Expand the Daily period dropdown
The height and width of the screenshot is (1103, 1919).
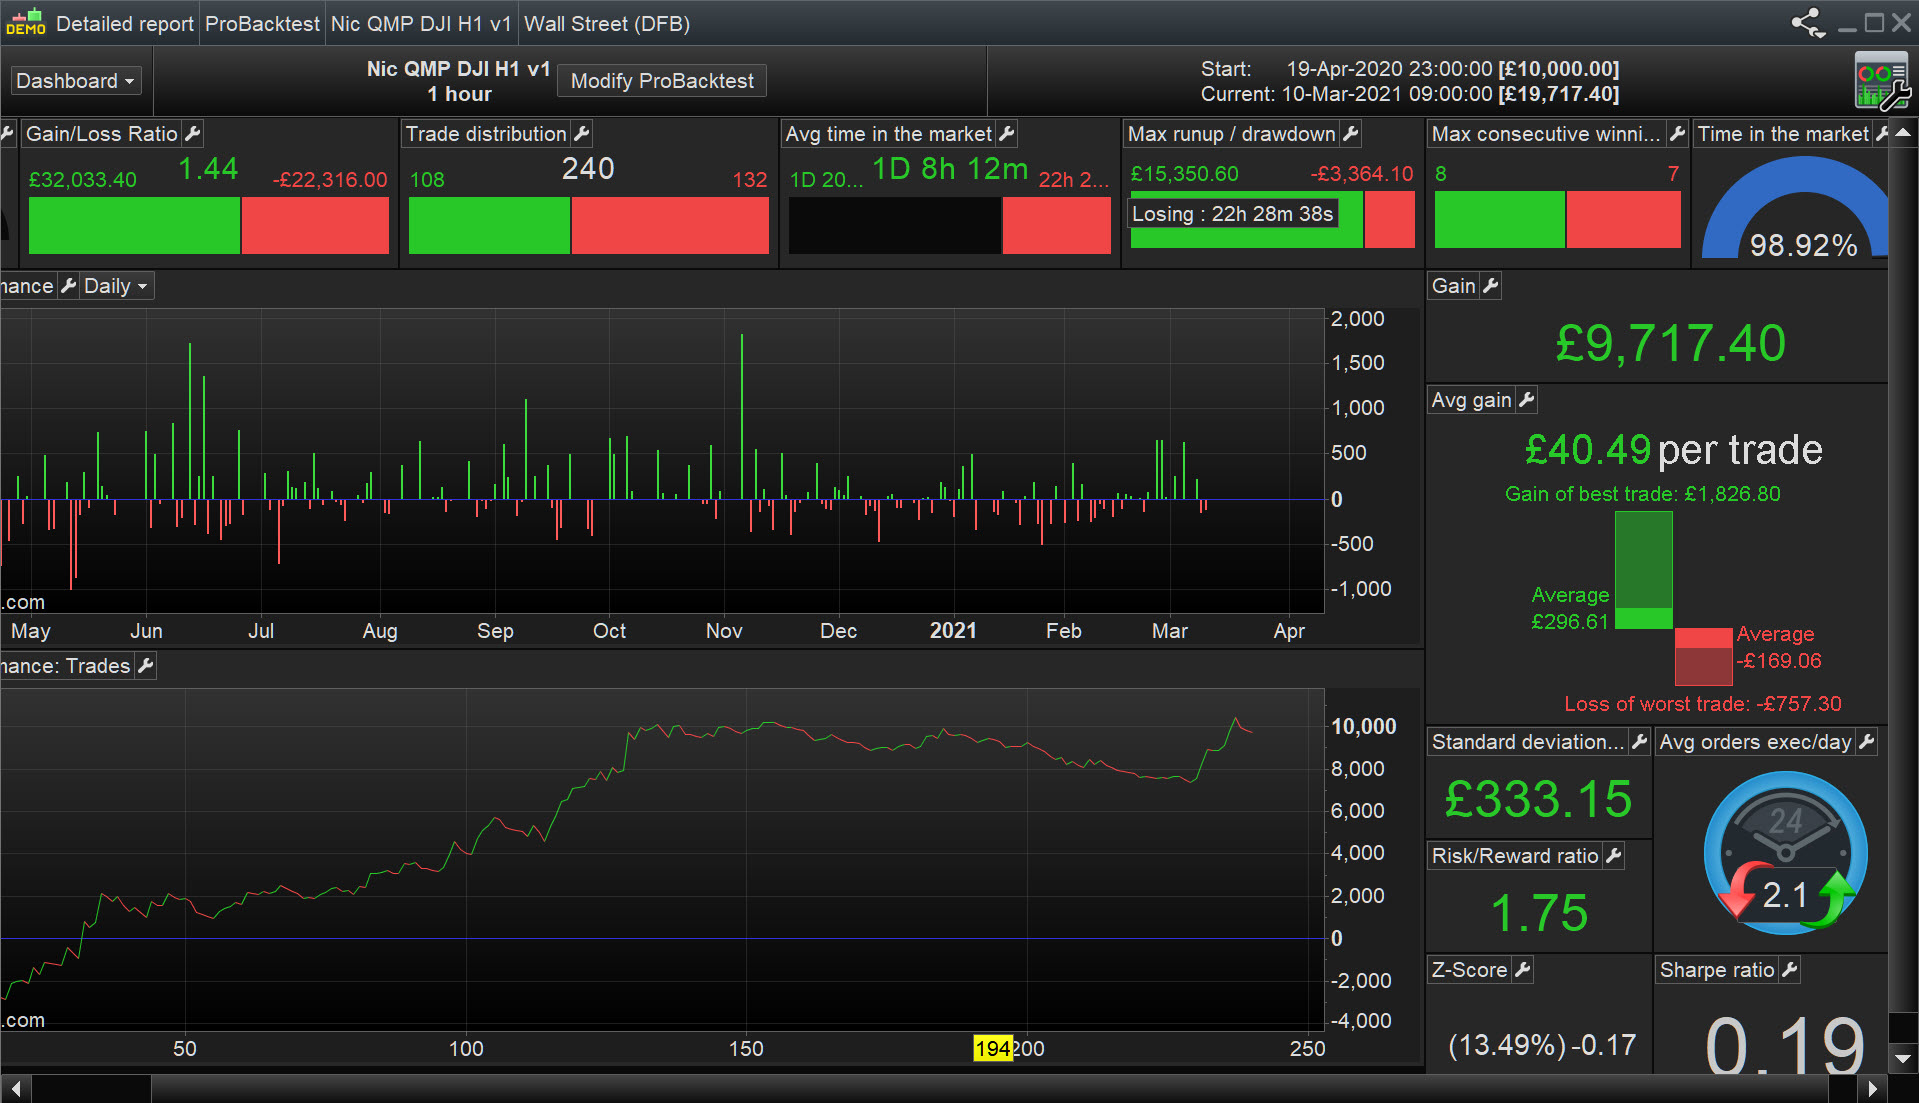[115, 286]
